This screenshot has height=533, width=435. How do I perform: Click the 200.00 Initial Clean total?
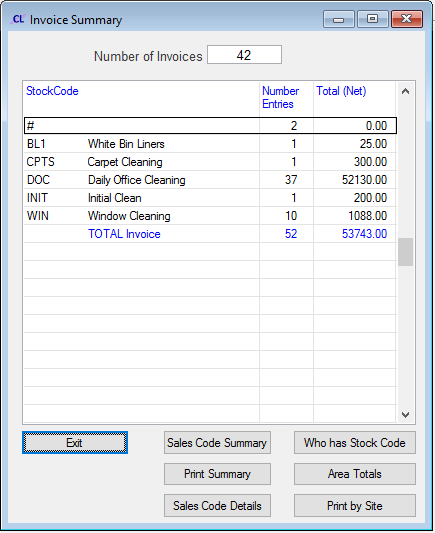[370, 198]
